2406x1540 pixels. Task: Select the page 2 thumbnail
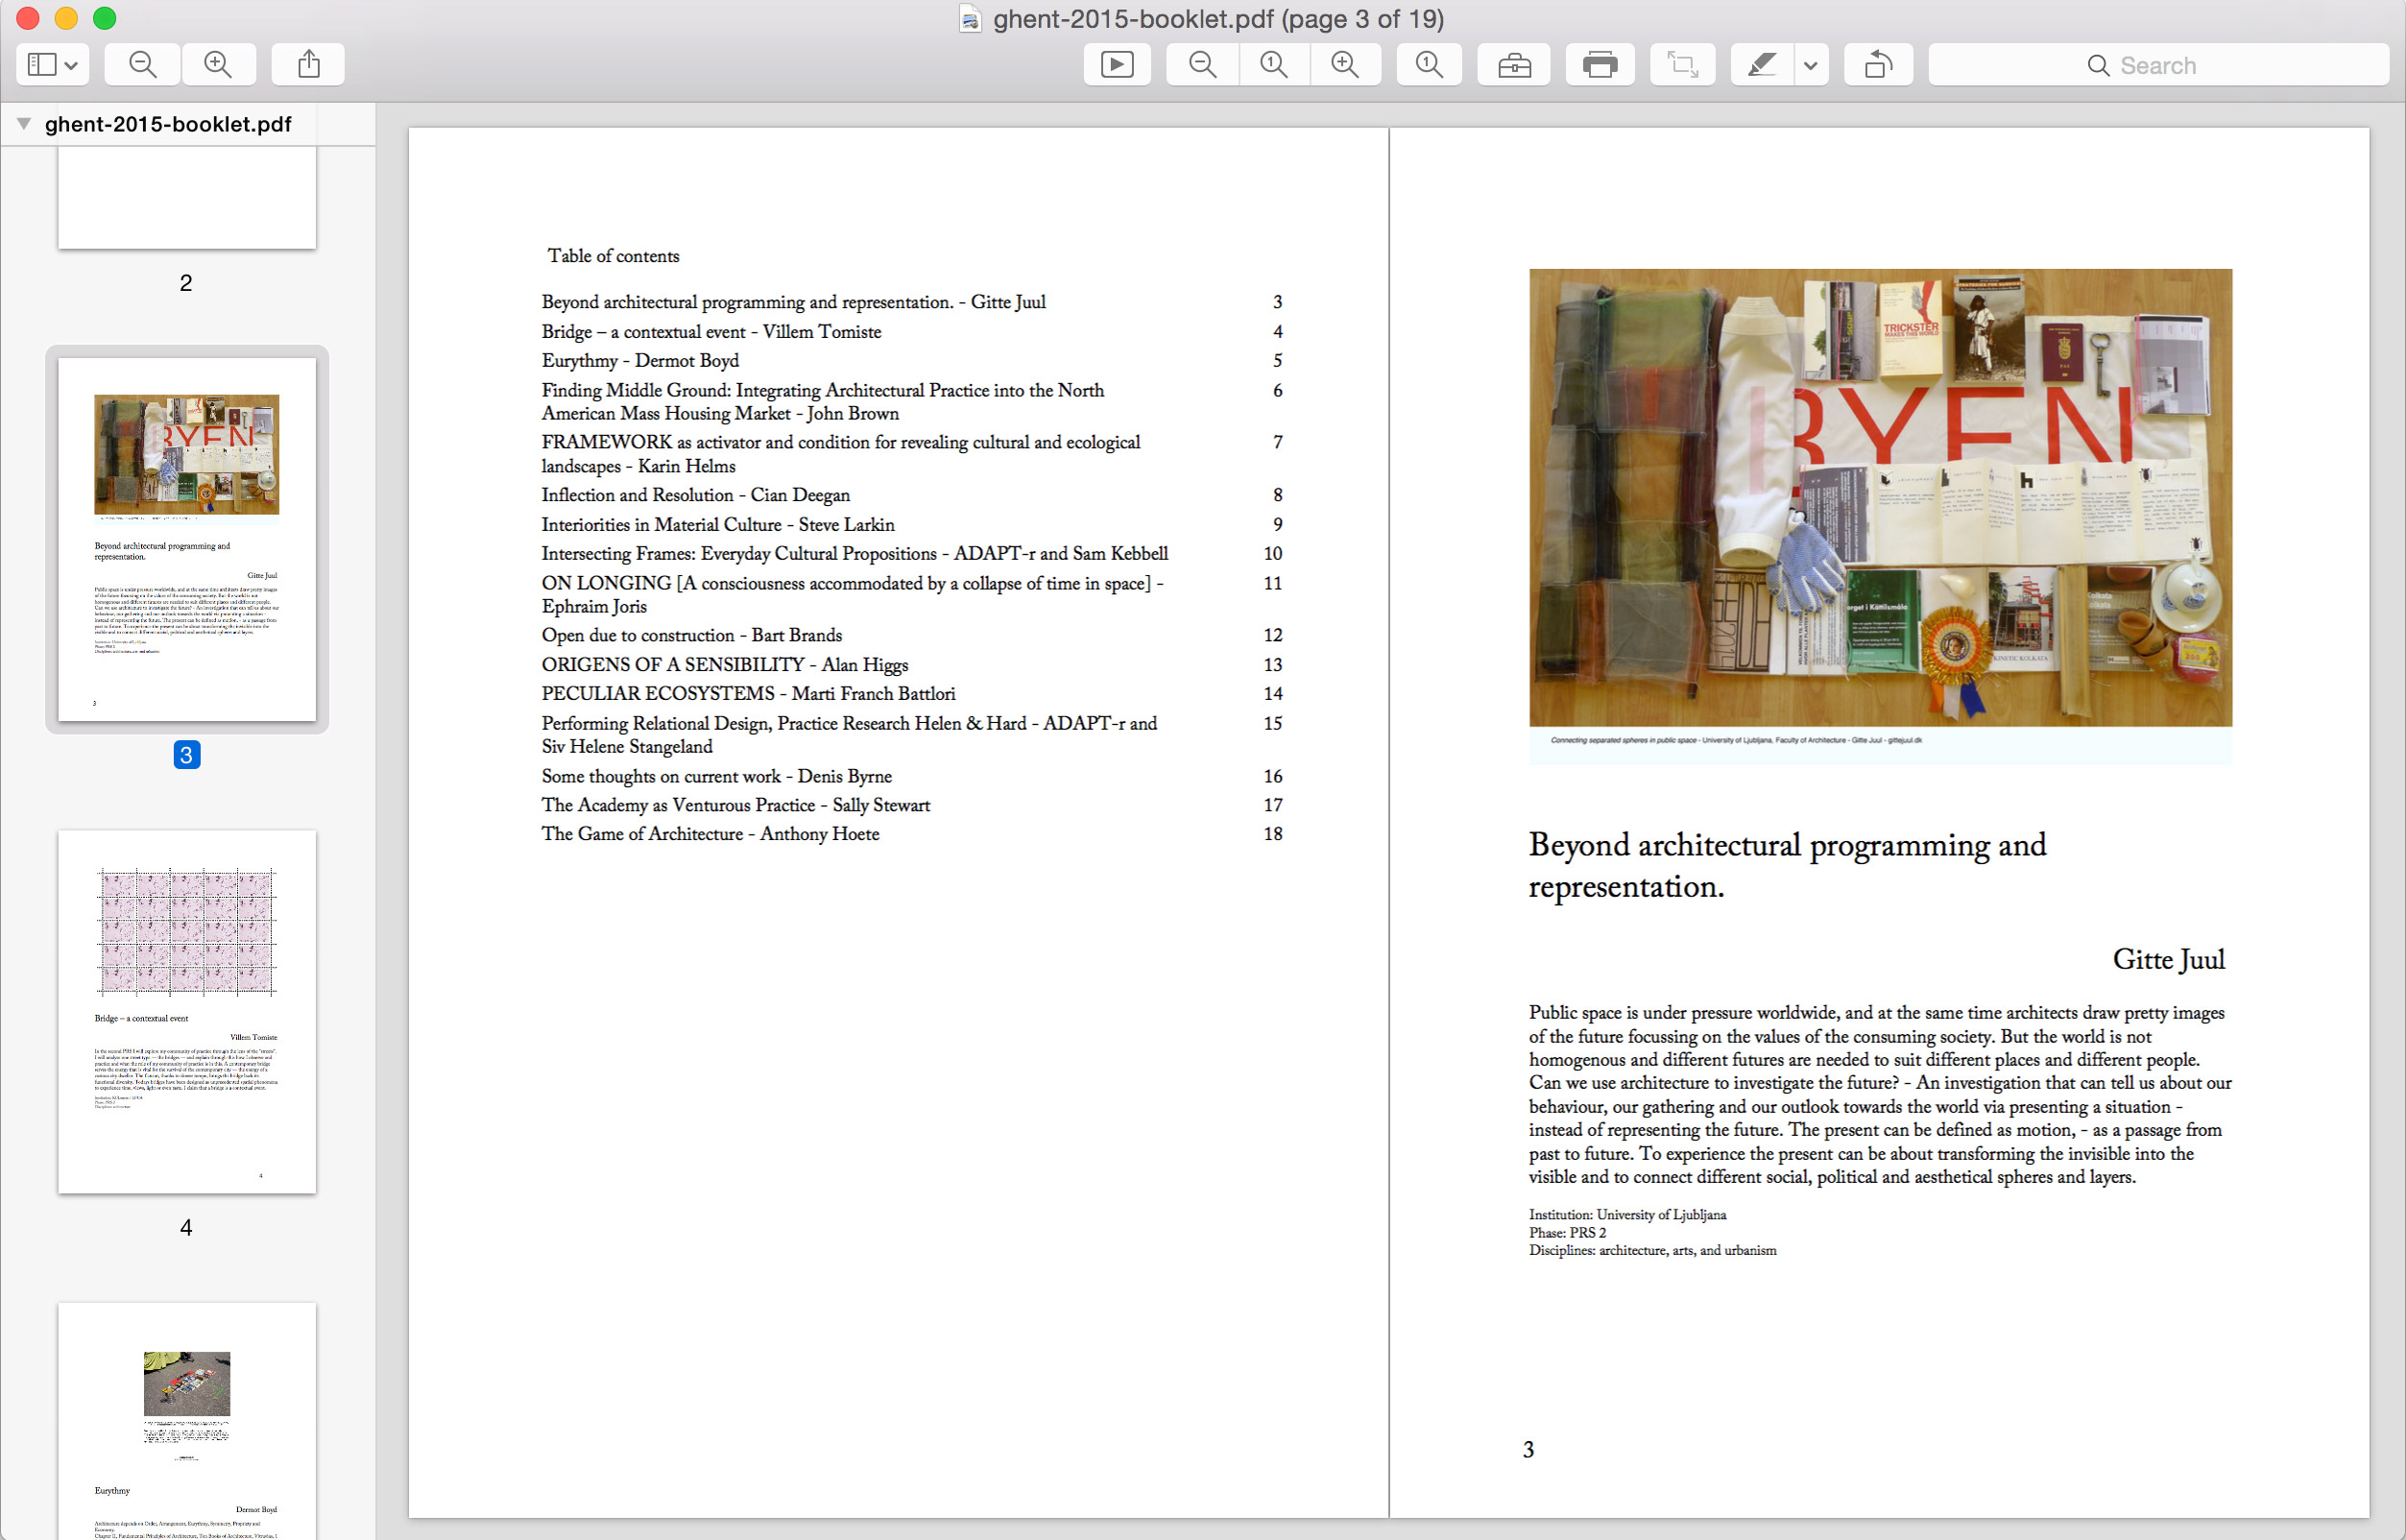point(187,197)
